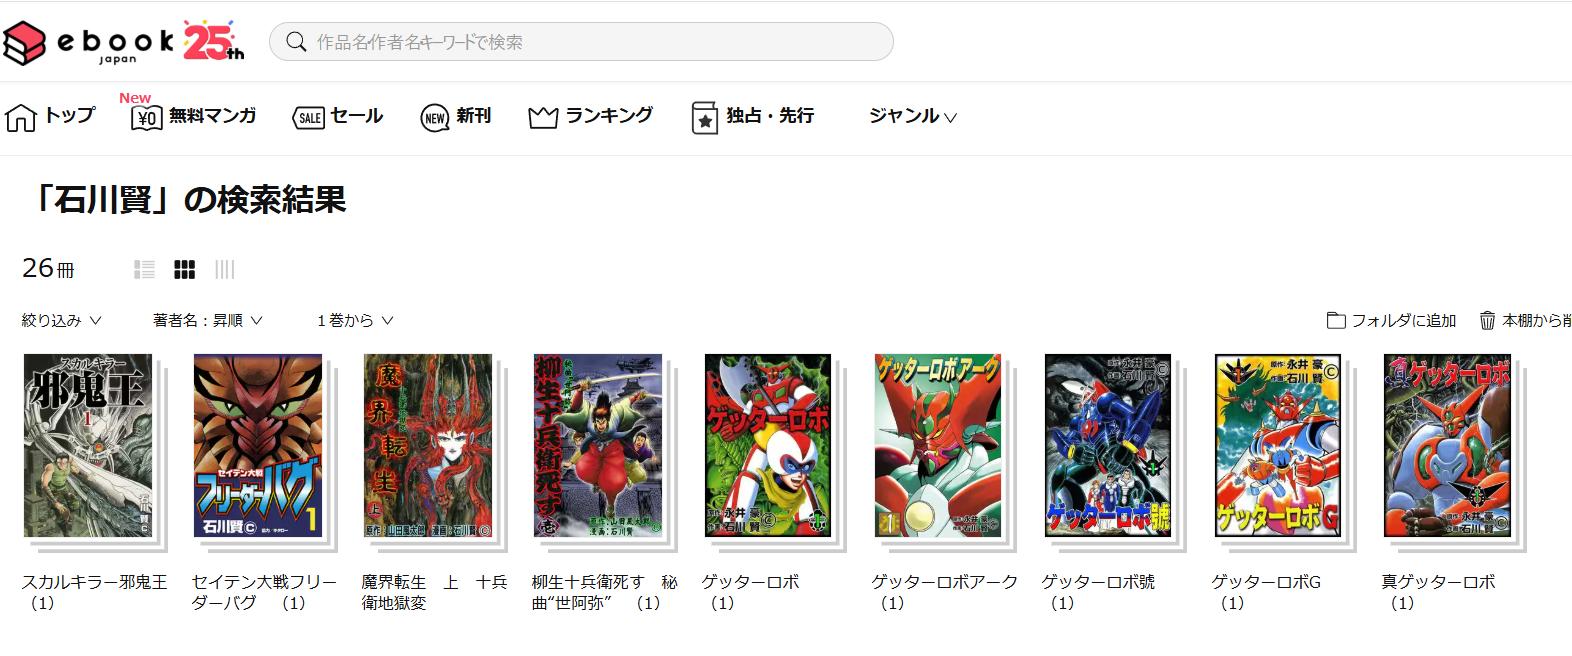This screenshot has width=1572, height=656.
Task: Expand the 1巻から dropdown
Action: point(355,320)
